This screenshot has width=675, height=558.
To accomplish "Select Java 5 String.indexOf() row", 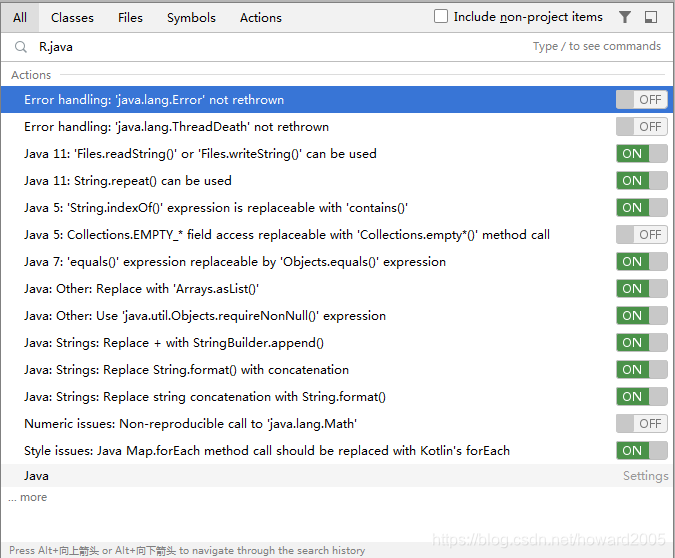I will click(x=337, y=208).
